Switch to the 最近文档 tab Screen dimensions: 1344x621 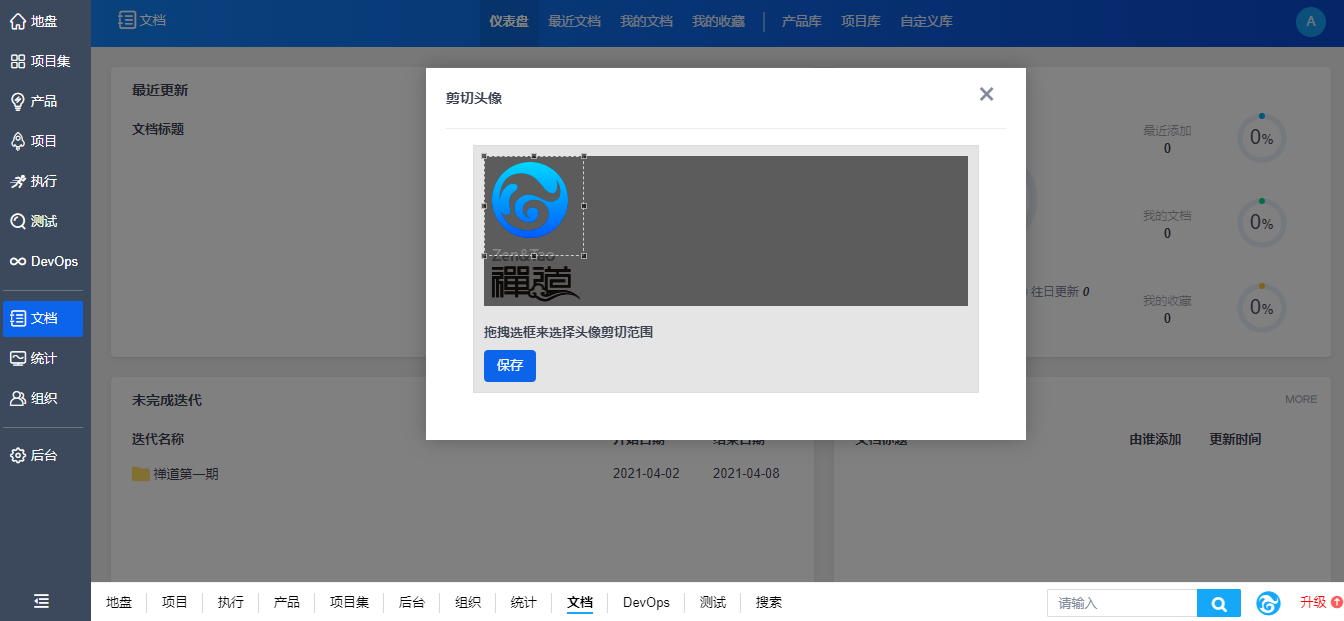(574, 21)
